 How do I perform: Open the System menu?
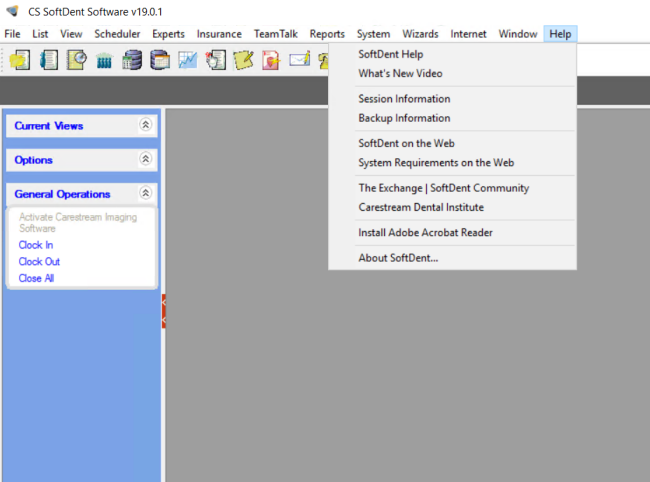374,34
